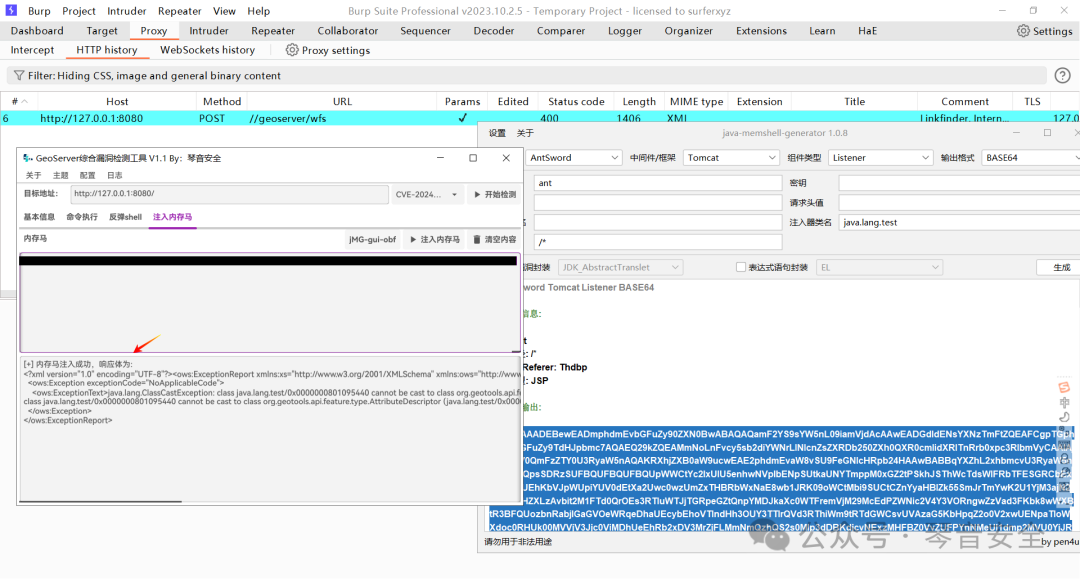Select the 注入内存马 tab
1080x579 pixels.
pos(172,217)
